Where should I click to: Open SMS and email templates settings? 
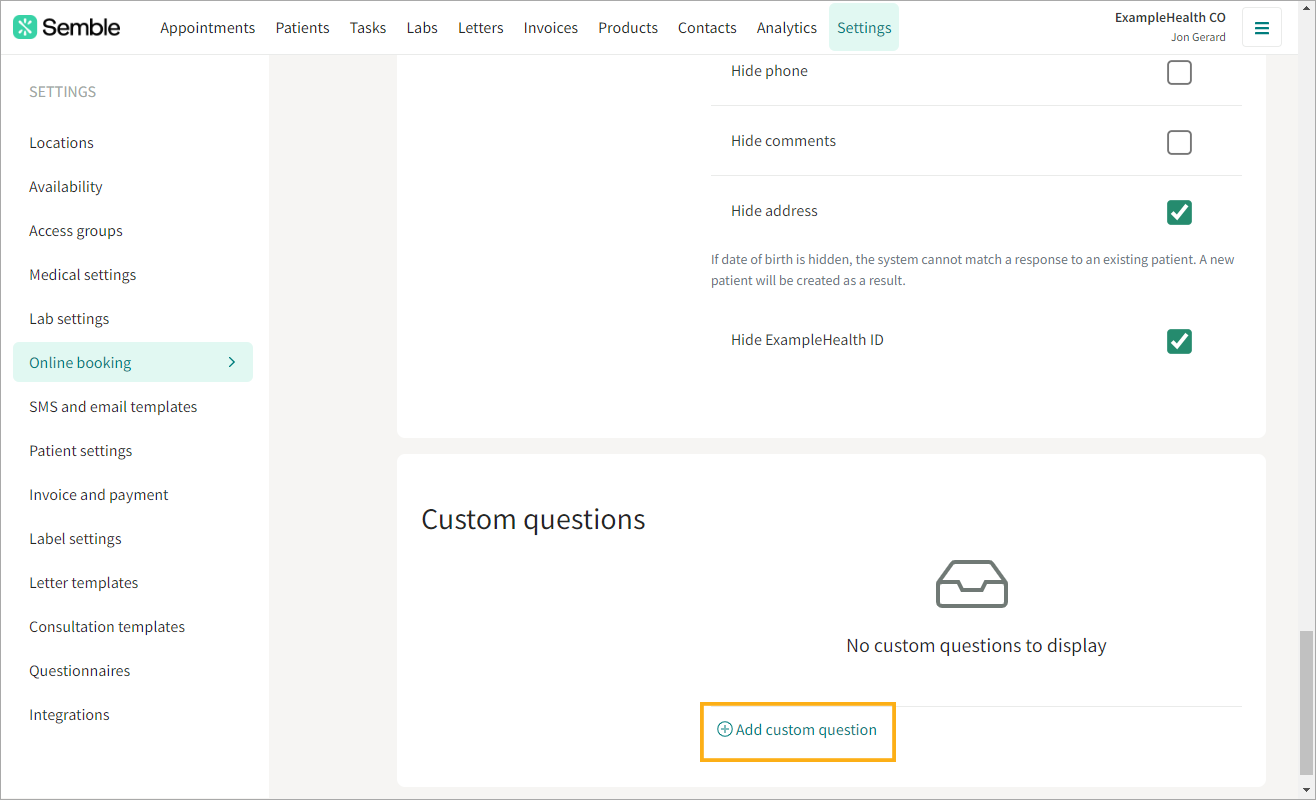point(113,407)
